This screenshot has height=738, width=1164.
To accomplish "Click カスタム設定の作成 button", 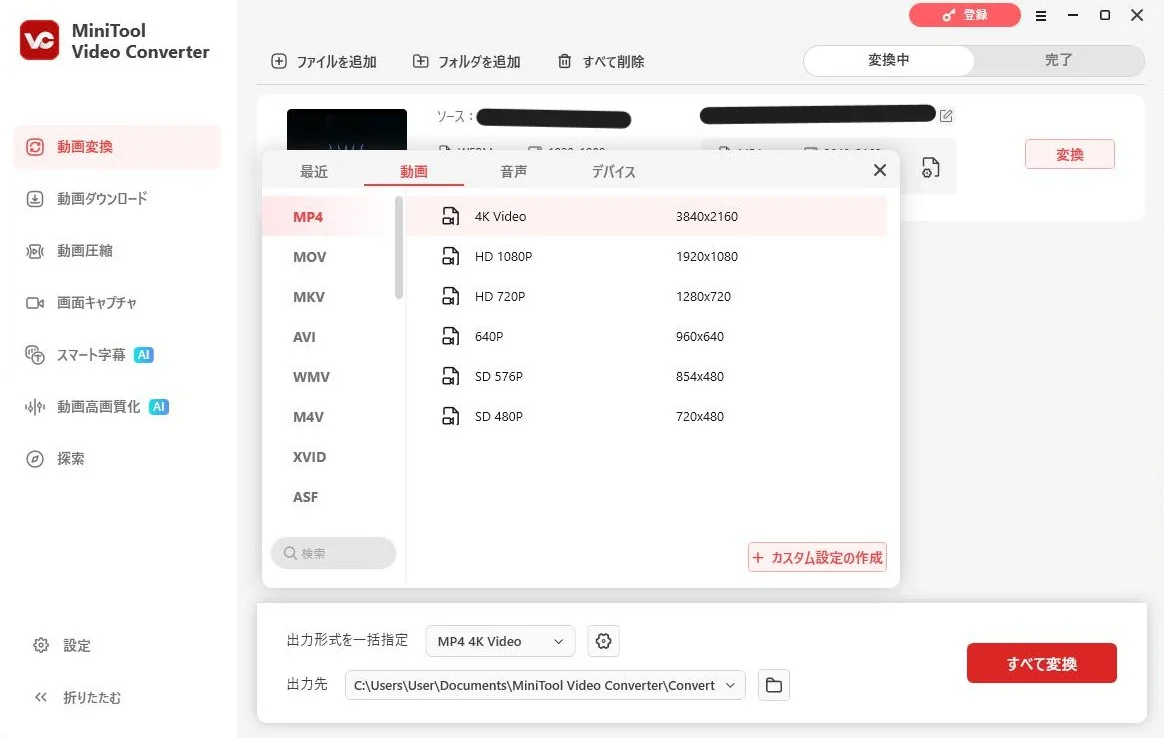I will click(817, 558).
